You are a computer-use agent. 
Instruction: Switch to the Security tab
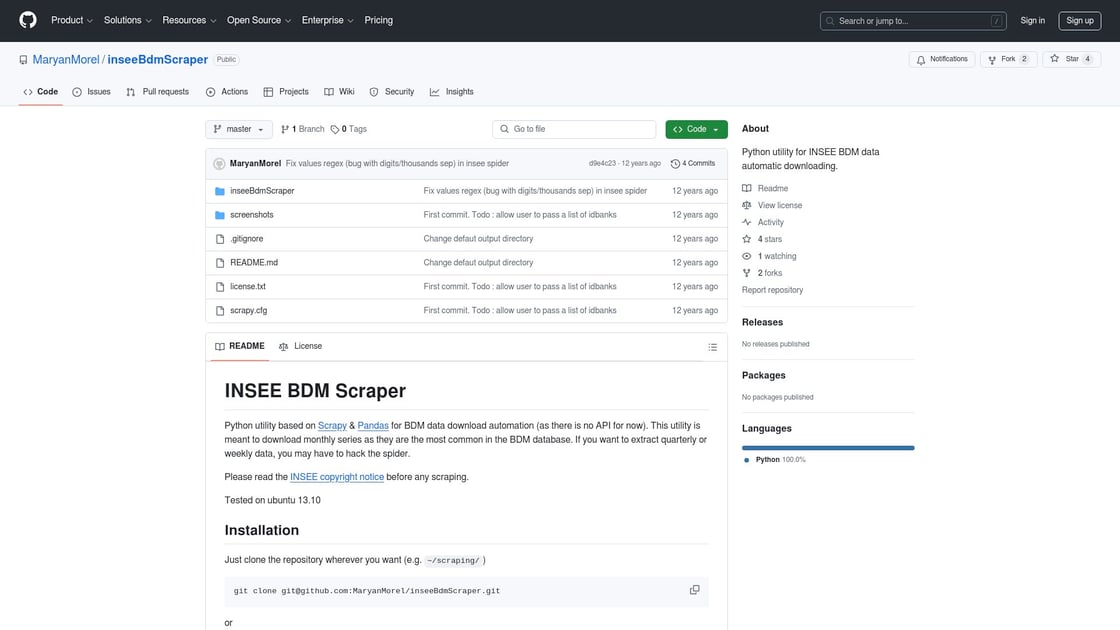point(391,91)
